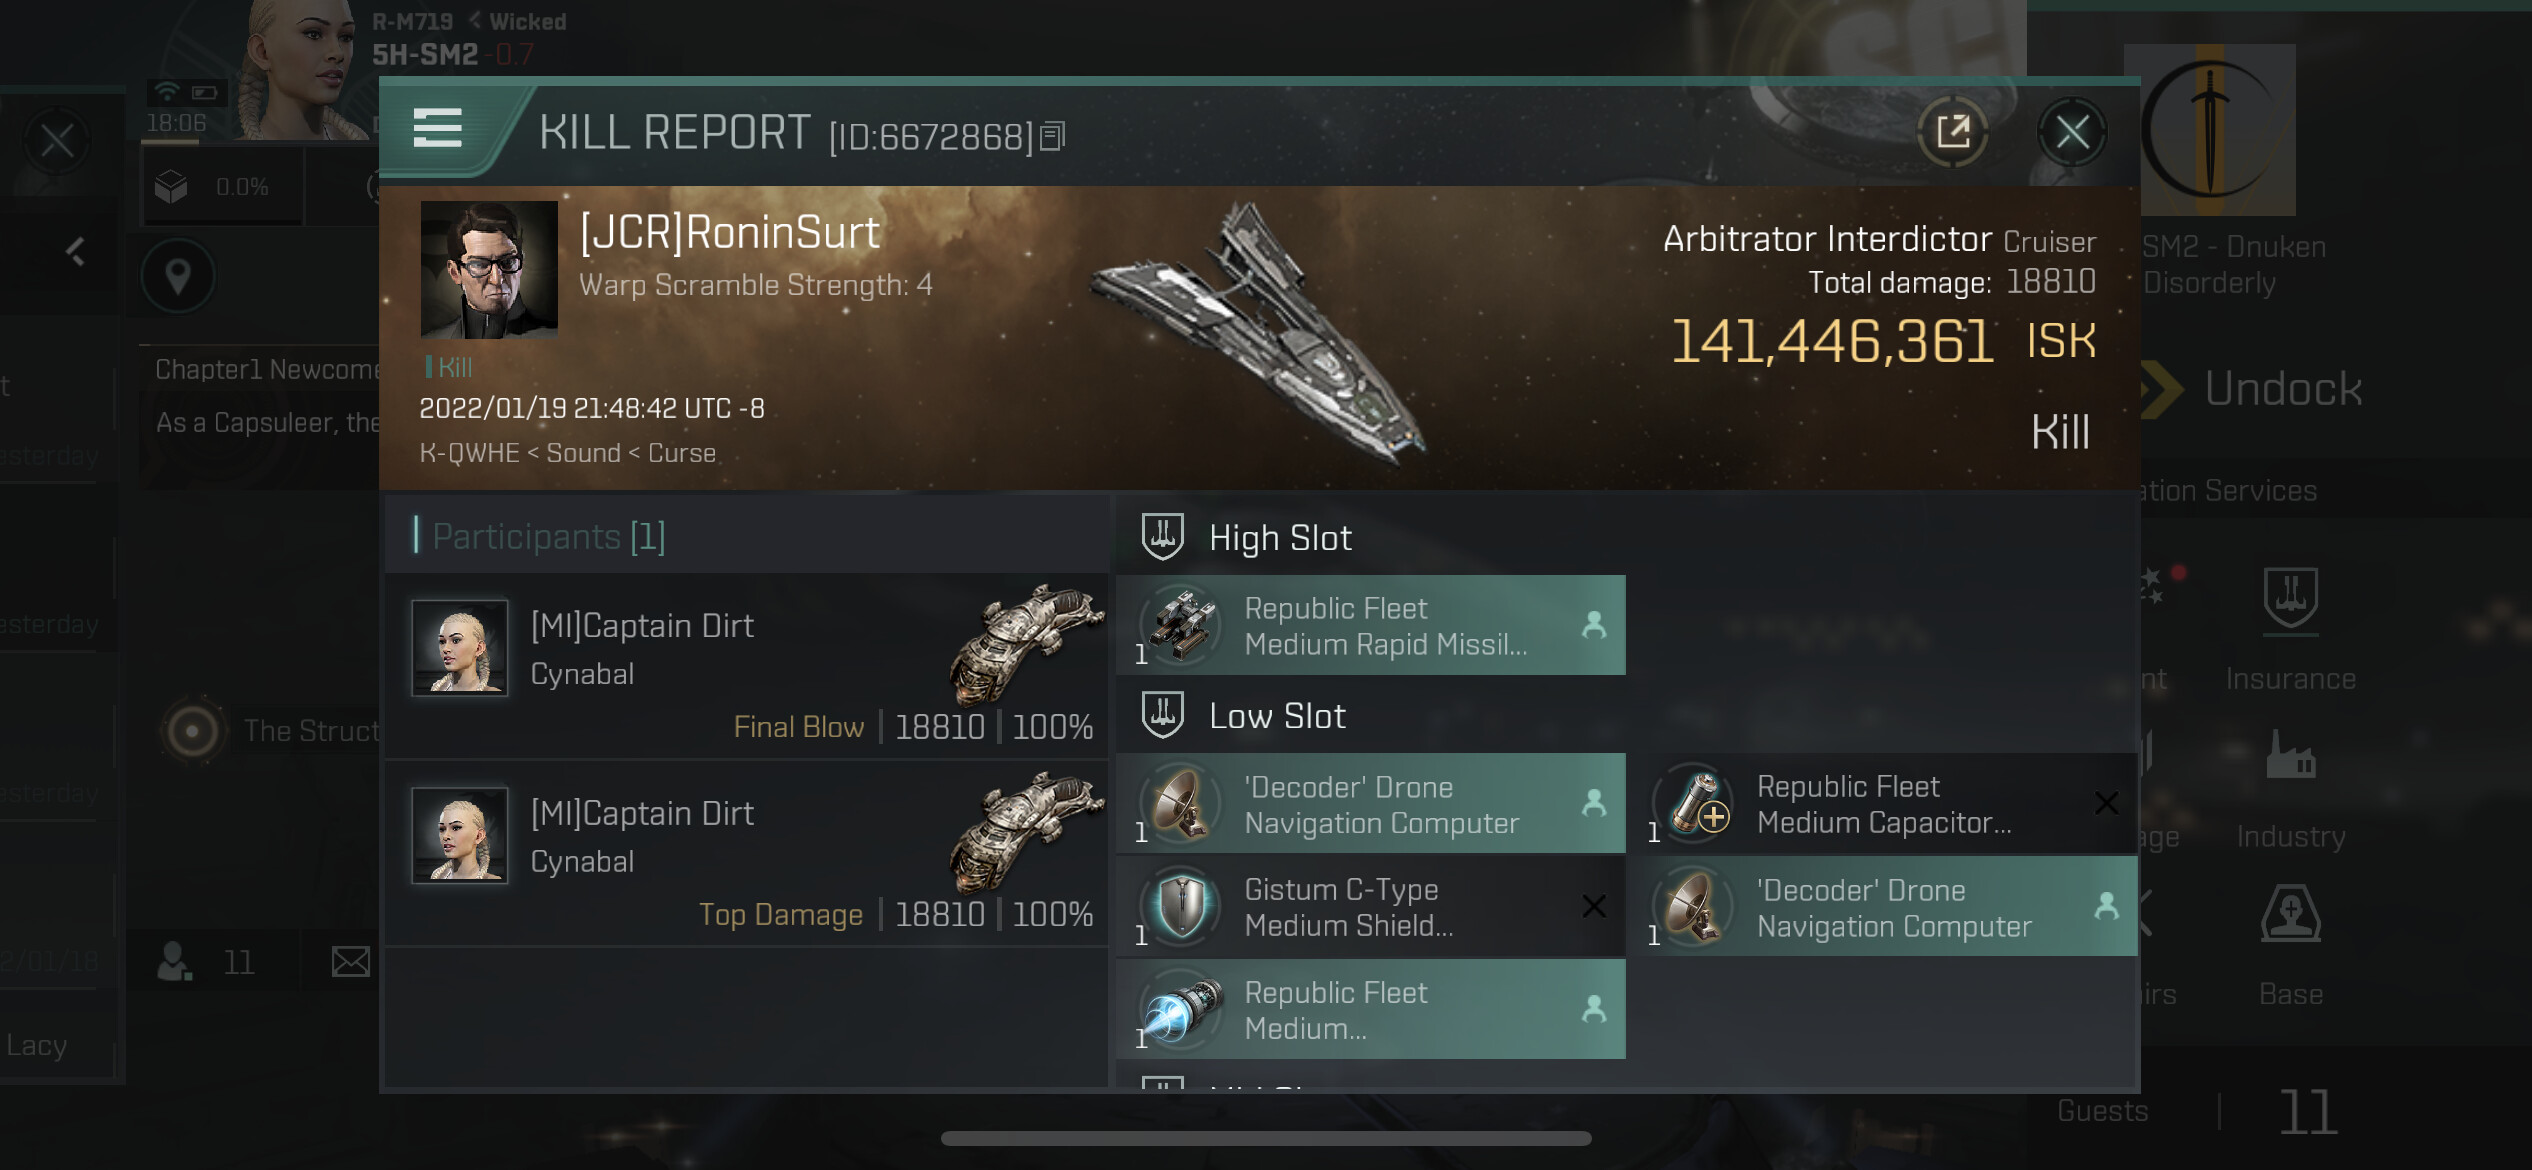The height and width of the screenshot is (1170, 2532).
Task: Close the kill report window
Action: coord(2072,132)
